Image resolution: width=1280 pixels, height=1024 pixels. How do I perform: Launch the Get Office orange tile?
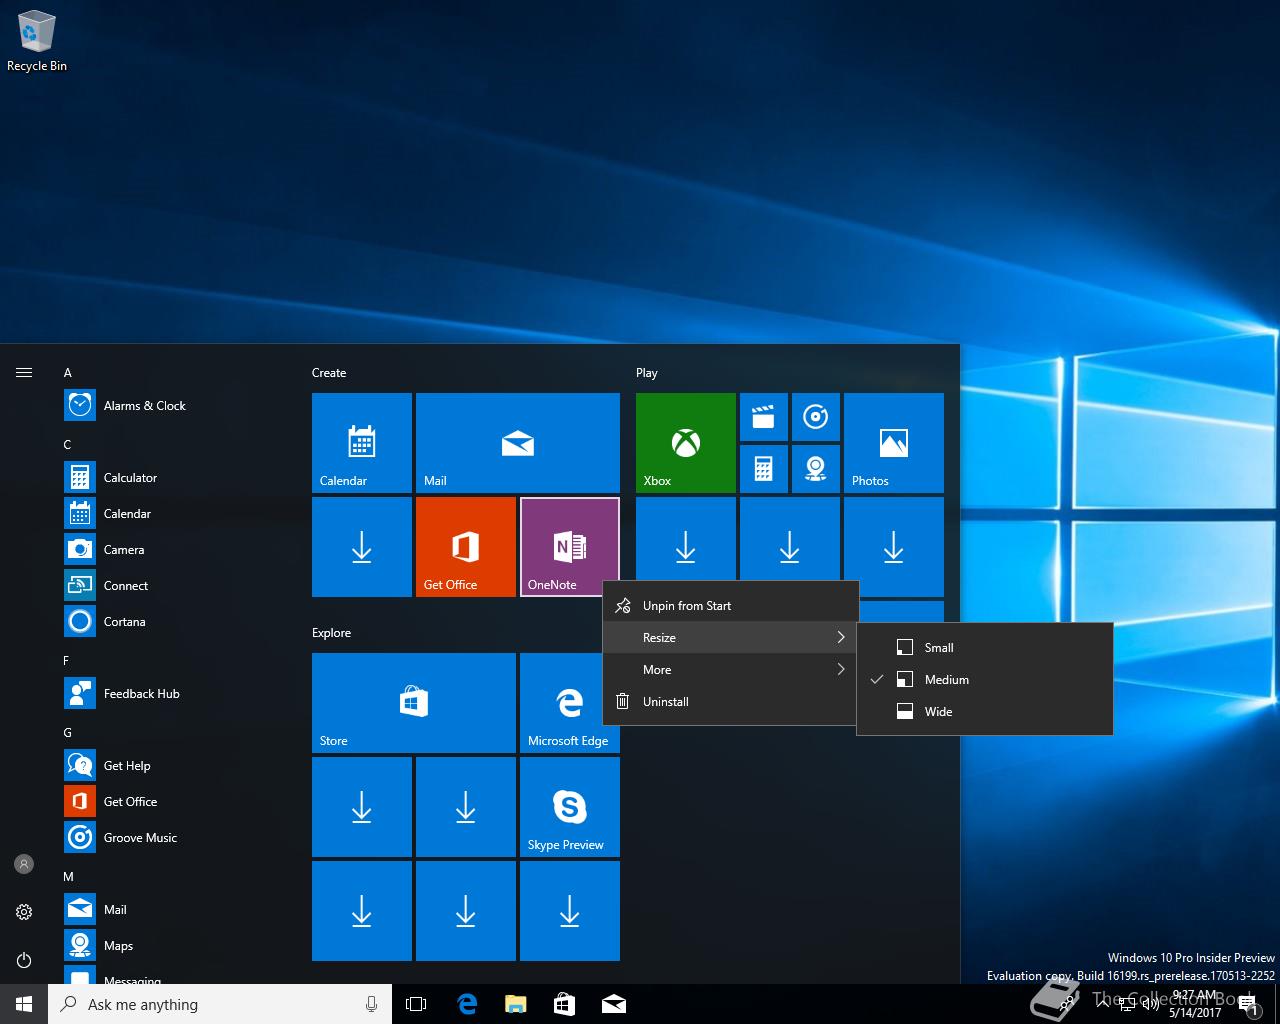click(x=466, y=547)
